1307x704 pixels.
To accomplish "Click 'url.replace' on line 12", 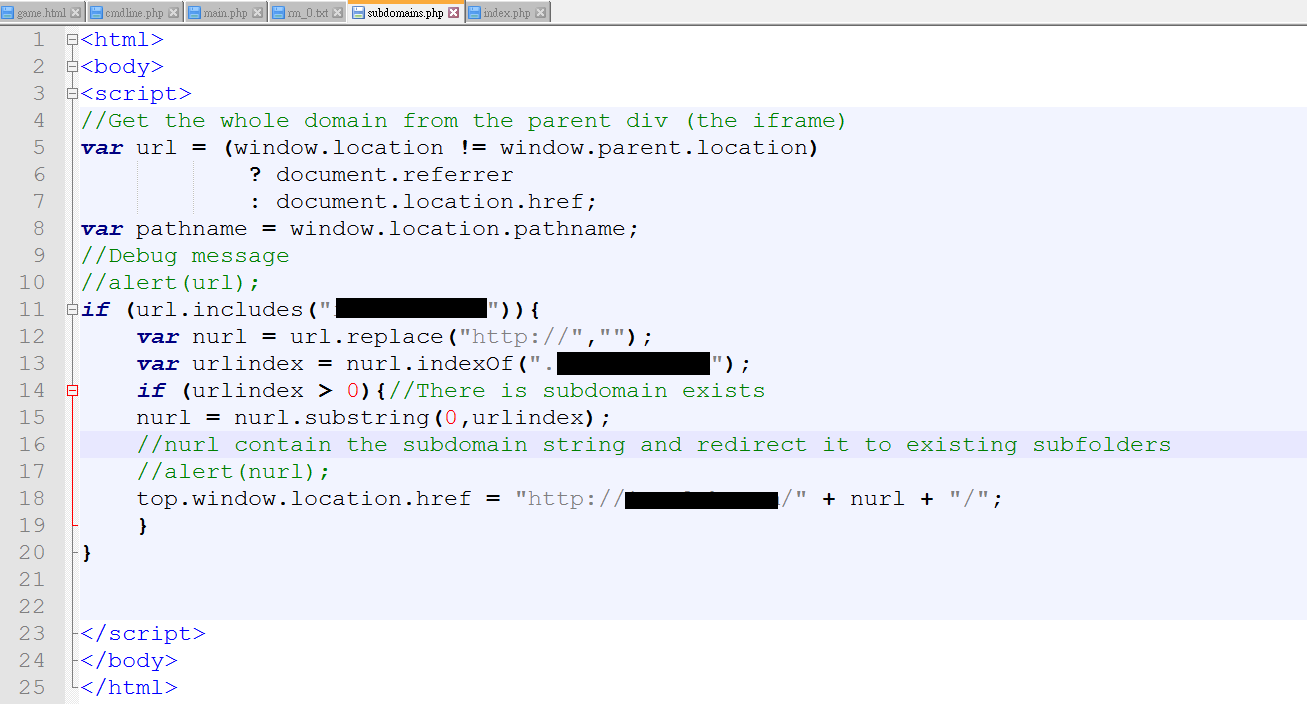I will [367, 337].
